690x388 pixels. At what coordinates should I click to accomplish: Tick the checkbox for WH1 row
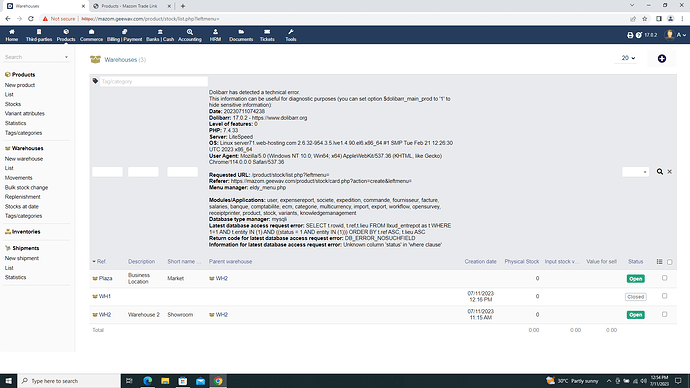[x=664, y=296]
